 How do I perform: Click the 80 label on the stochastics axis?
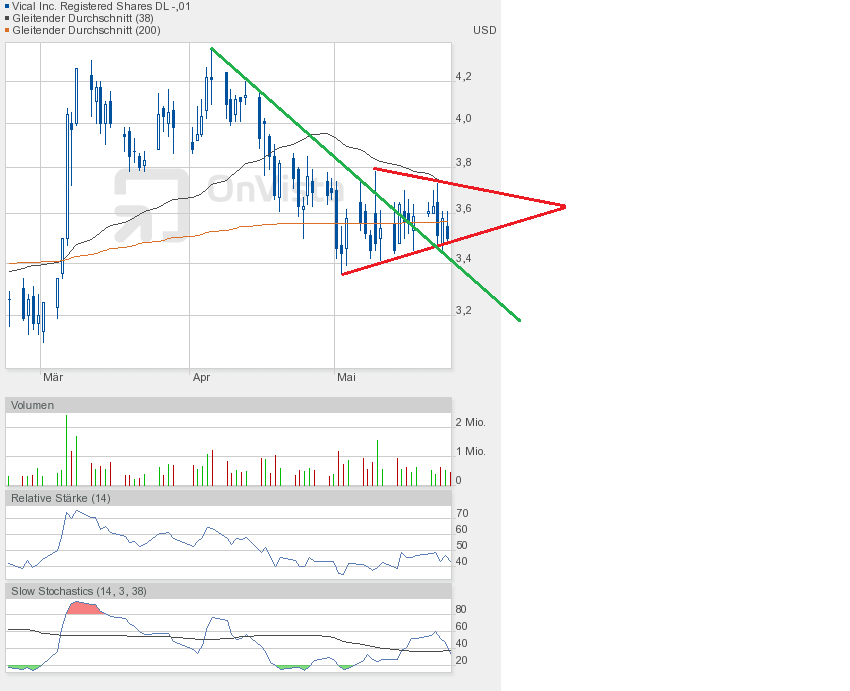[461, 609]
